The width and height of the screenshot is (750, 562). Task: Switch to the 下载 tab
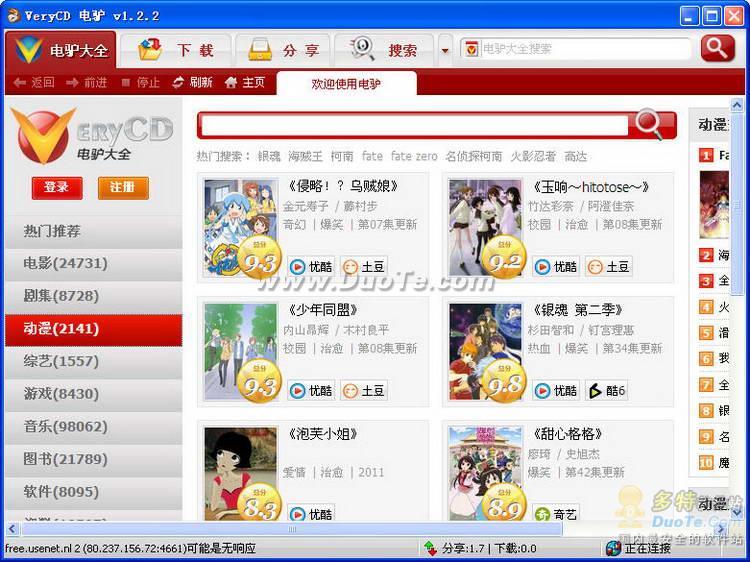coord(177,50)
